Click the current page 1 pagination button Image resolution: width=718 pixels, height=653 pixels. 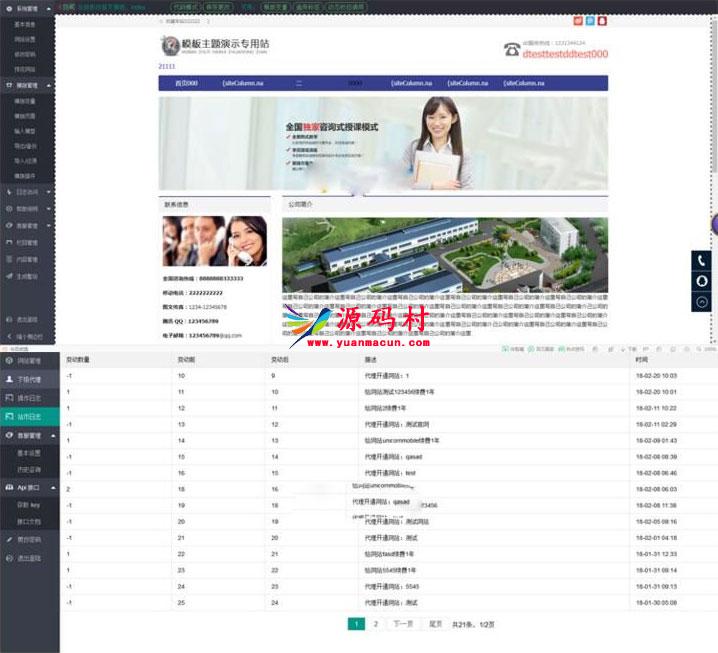(356, 624)
